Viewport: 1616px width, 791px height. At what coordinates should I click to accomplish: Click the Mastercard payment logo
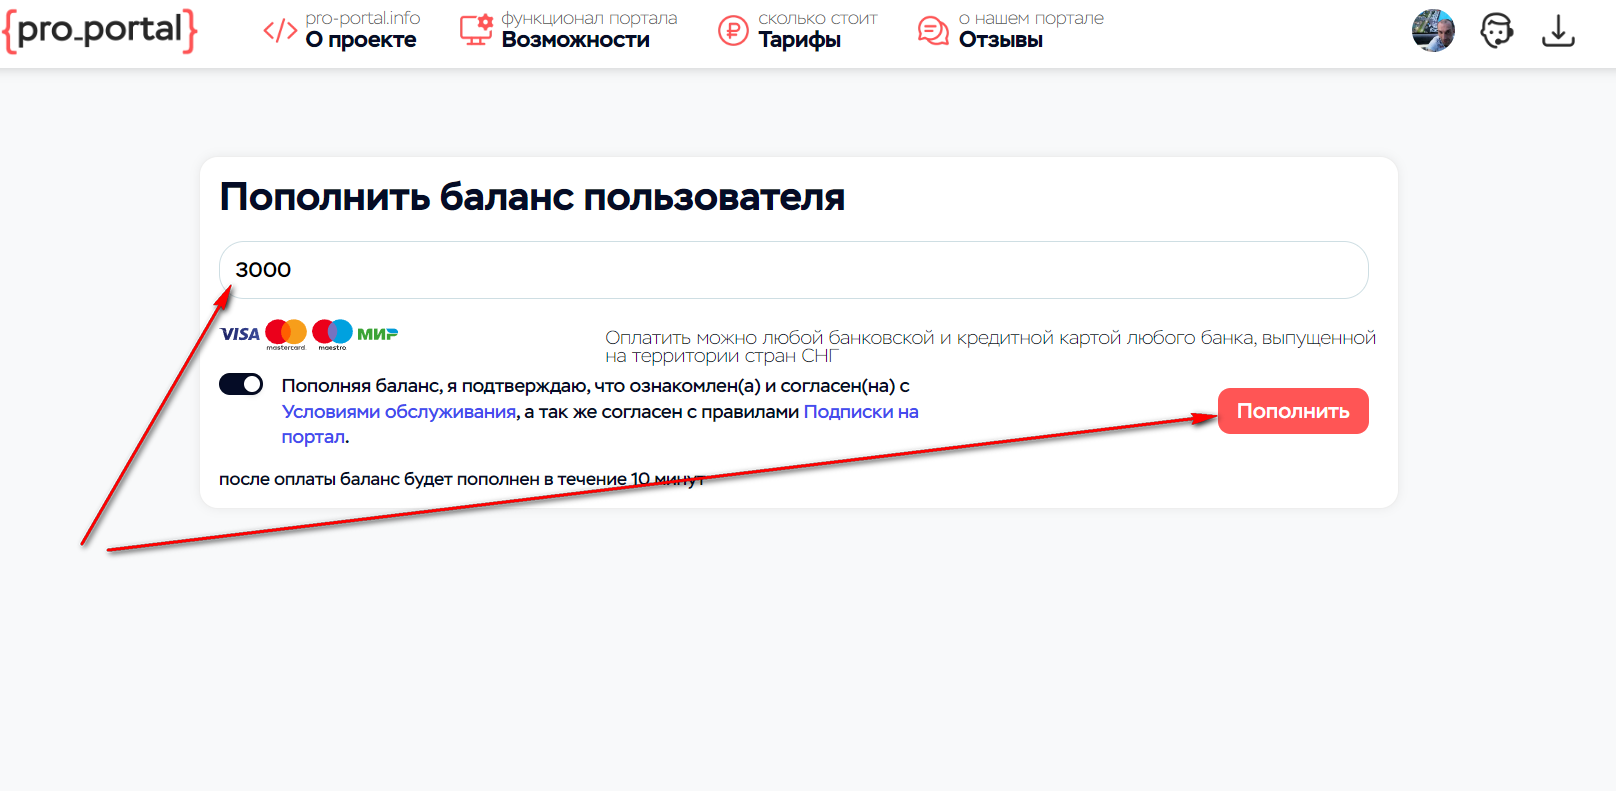(286, 333)
